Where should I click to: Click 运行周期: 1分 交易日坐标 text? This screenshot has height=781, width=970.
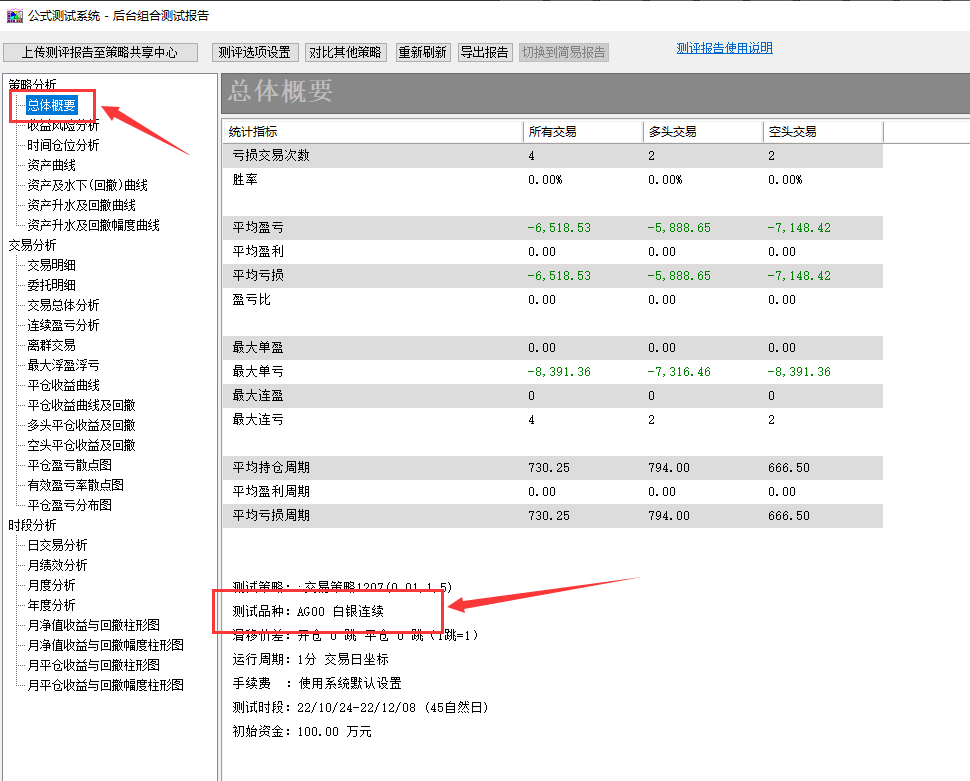click(311, 660)
